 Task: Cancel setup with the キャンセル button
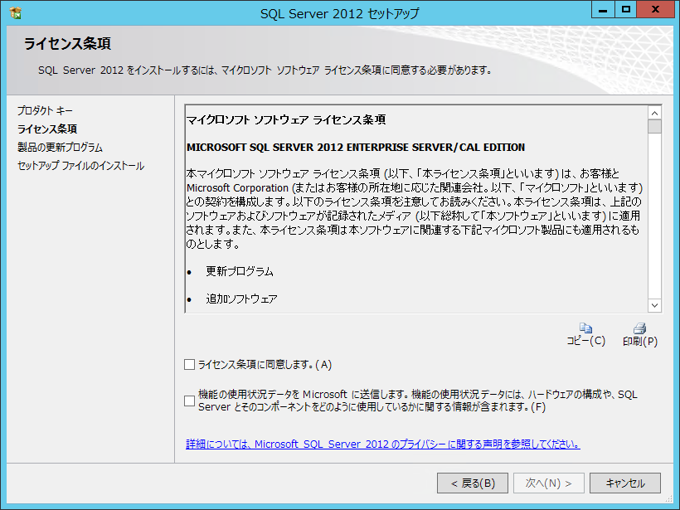(x=625, y=483)
